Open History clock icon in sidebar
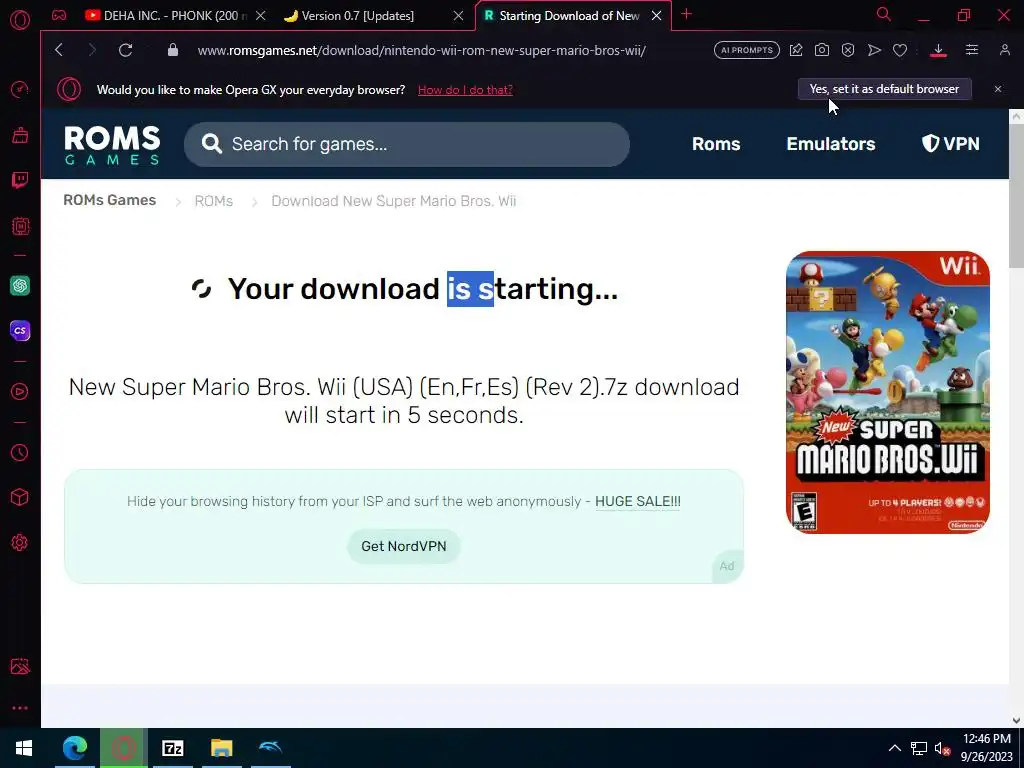Viewport: 1024px width, 768px height. coord(20,452)
